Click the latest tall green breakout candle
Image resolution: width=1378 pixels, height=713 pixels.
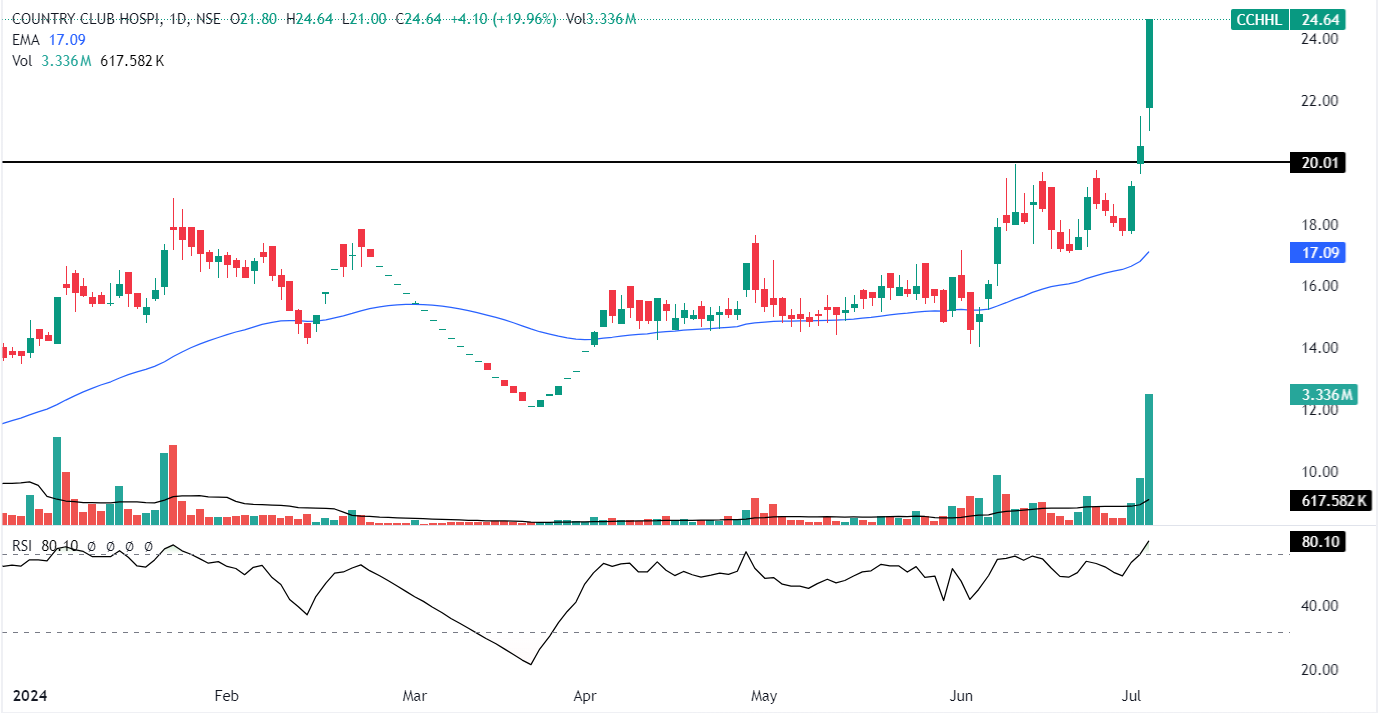[x=1150, y=62]
